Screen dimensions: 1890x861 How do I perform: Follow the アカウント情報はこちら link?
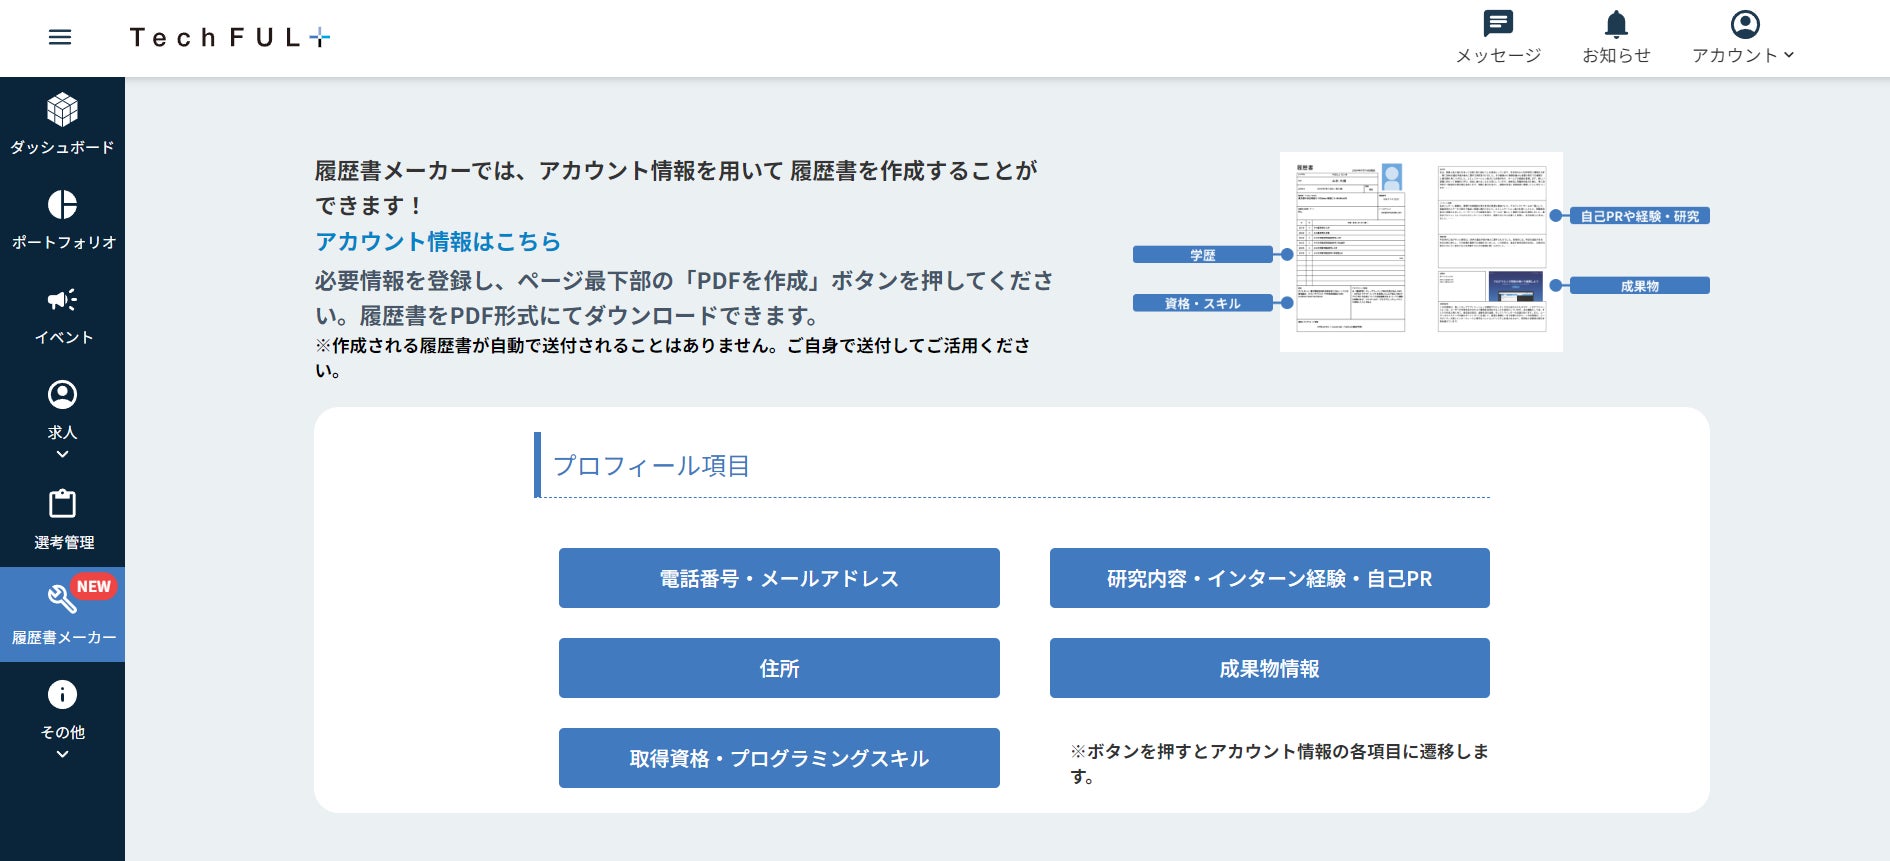click(438, 241)
